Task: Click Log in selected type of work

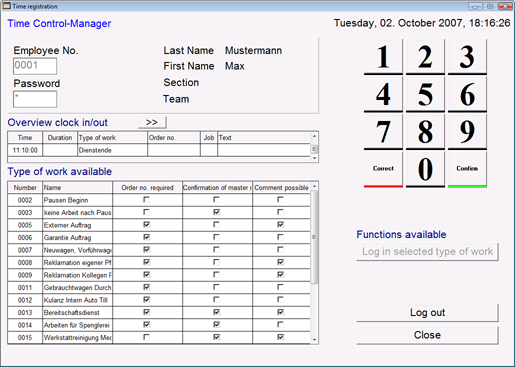Action: point(427,252)
